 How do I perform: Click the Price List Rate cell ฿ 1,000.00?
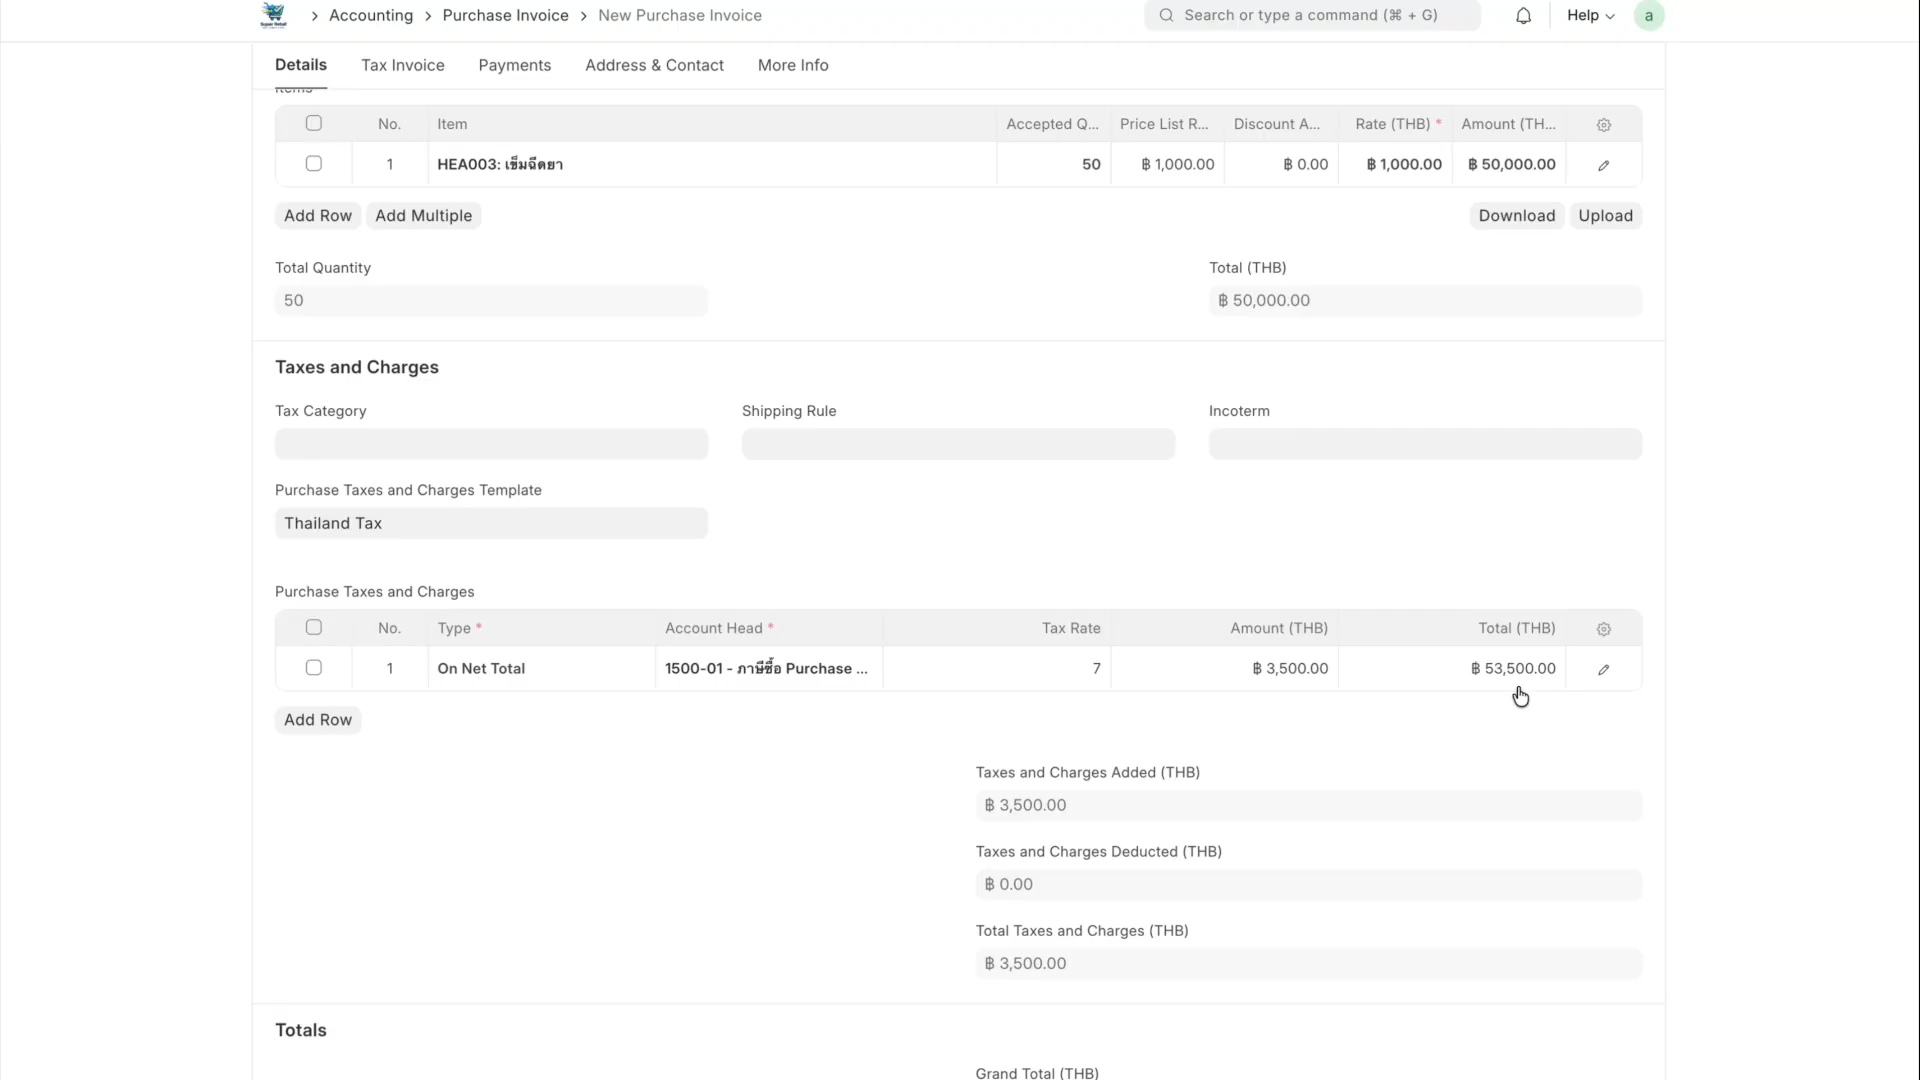(x=1167, y=164)
